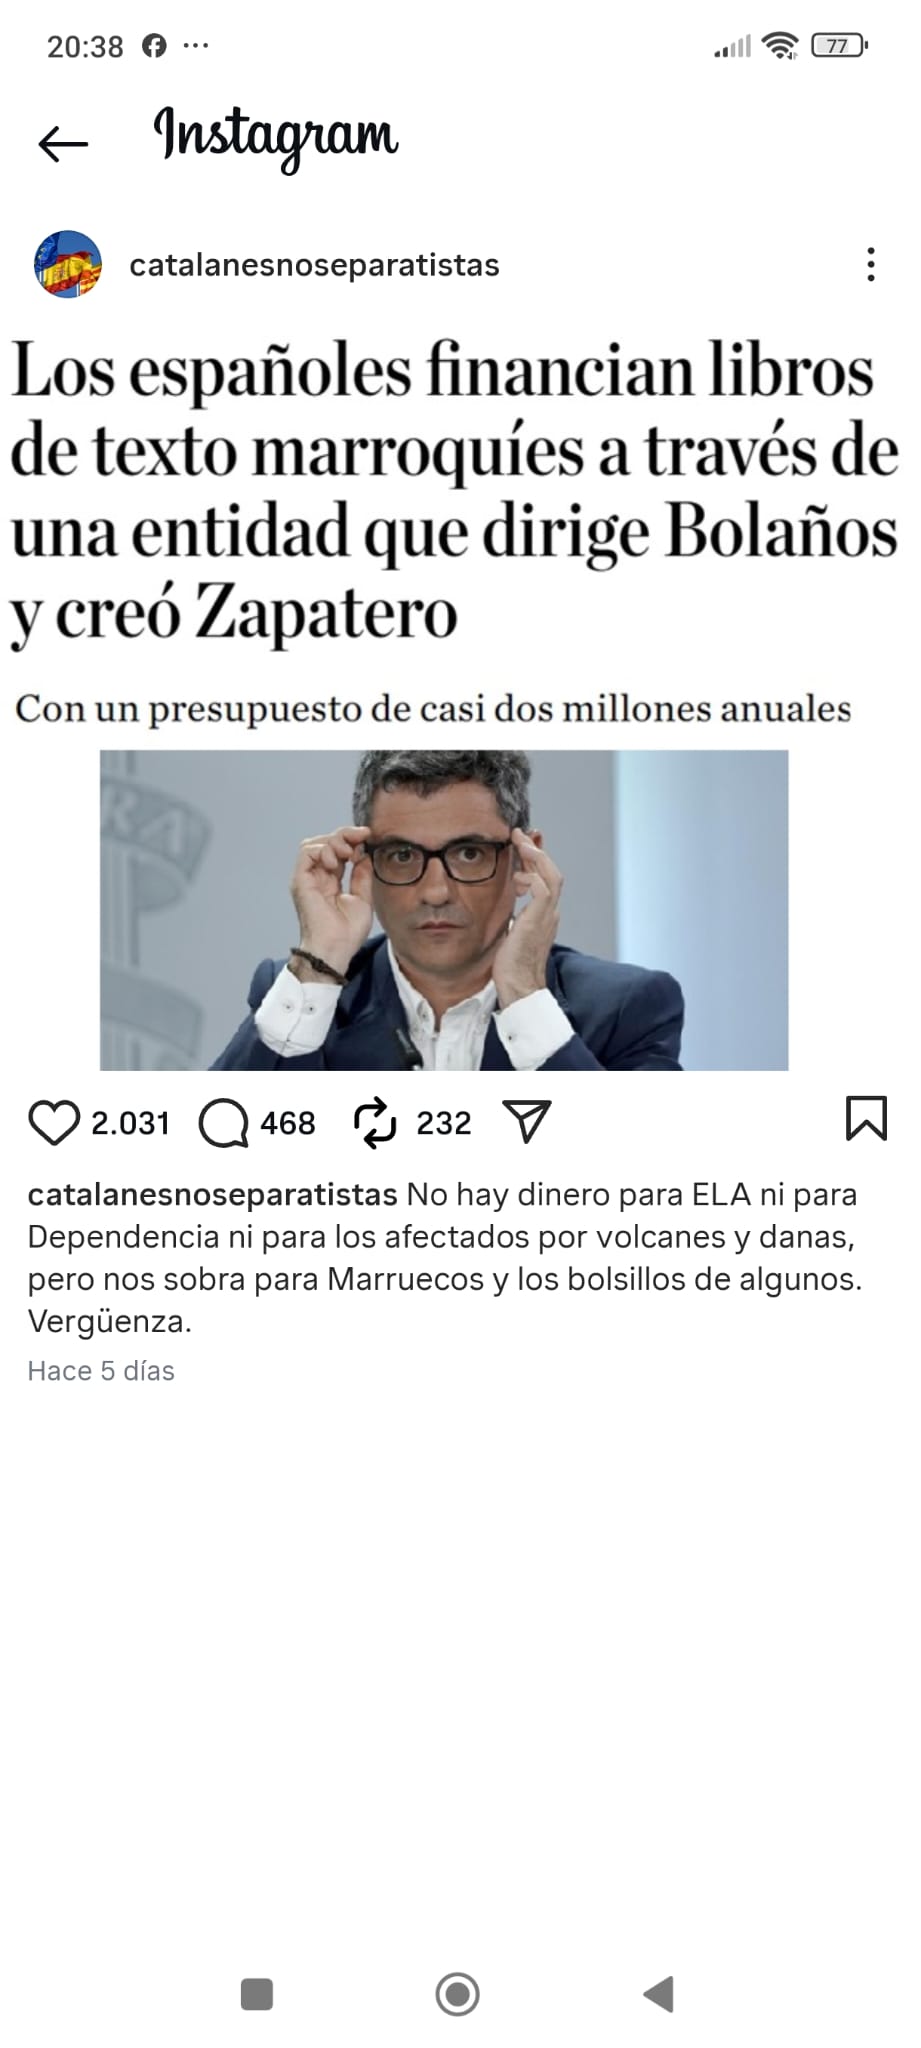Repost using the circular arrows icon
Viewport: 921px width, 2048px height.
(376, 1122)
